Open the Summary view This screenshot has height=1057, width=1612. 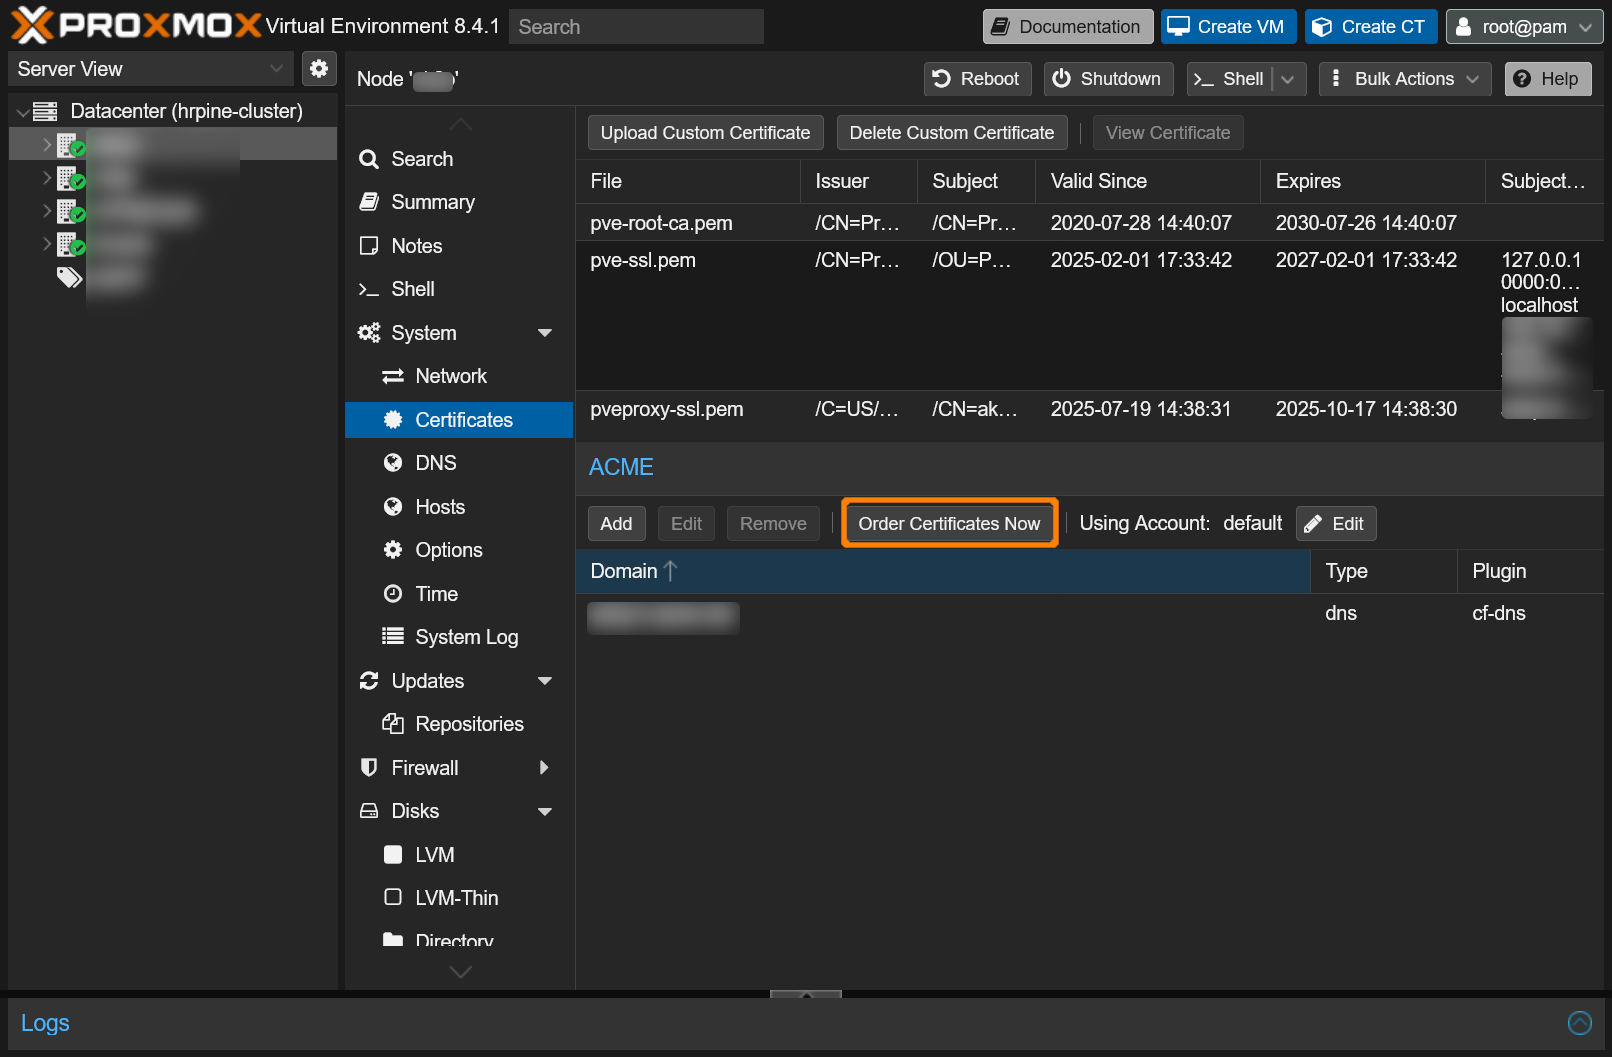click(x=432, y=201)
